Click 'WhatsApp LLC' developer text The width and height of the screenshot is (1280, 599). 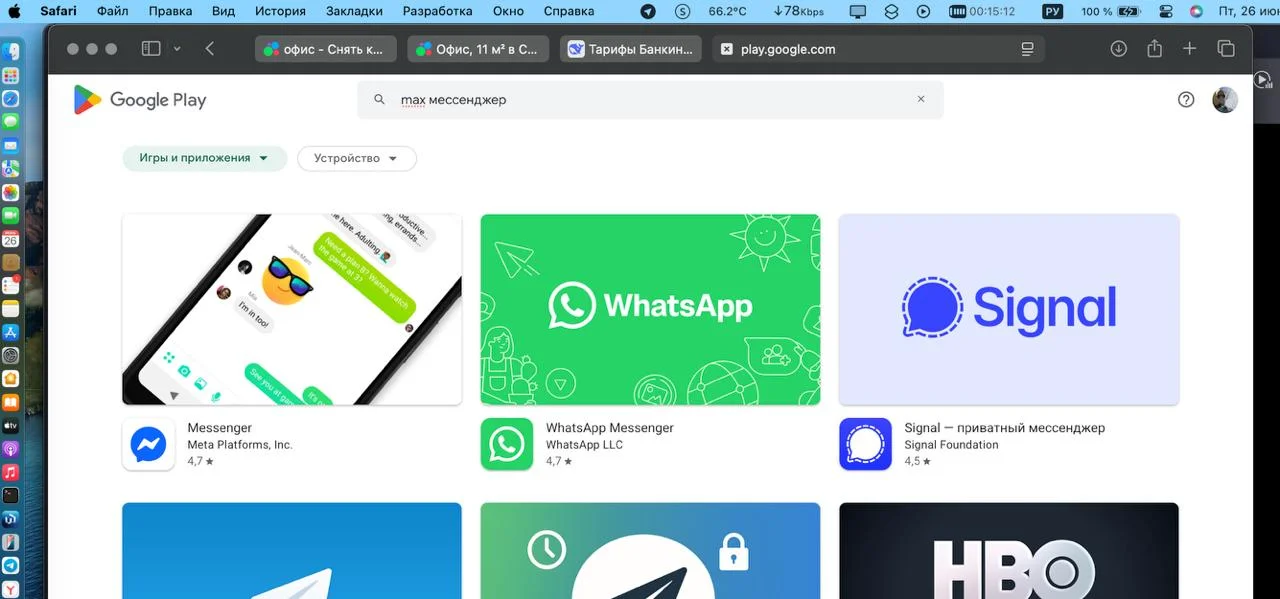pos(584,445)
